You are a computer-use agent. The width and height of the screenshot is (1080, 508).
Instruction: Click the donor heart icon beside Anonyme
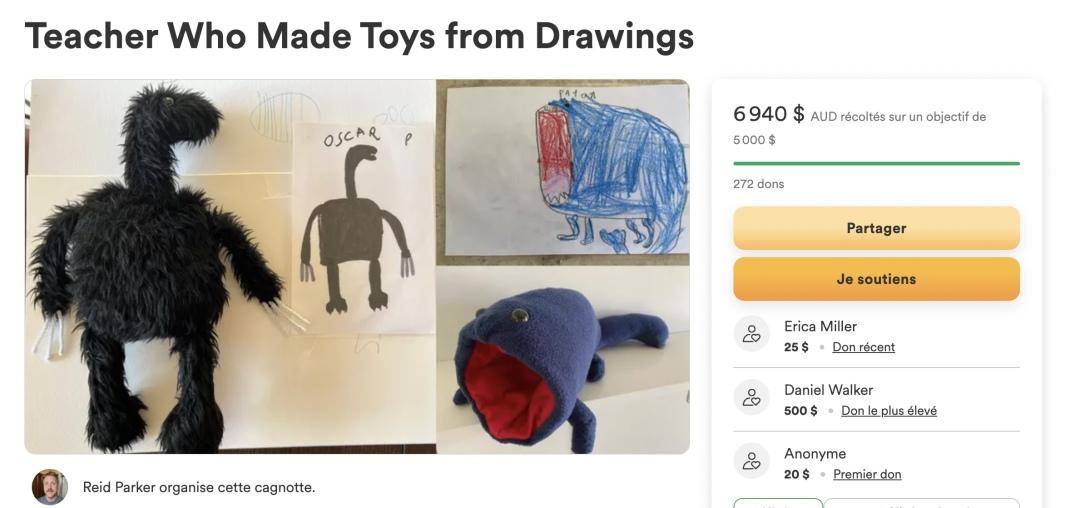click(x=751, y=461)
